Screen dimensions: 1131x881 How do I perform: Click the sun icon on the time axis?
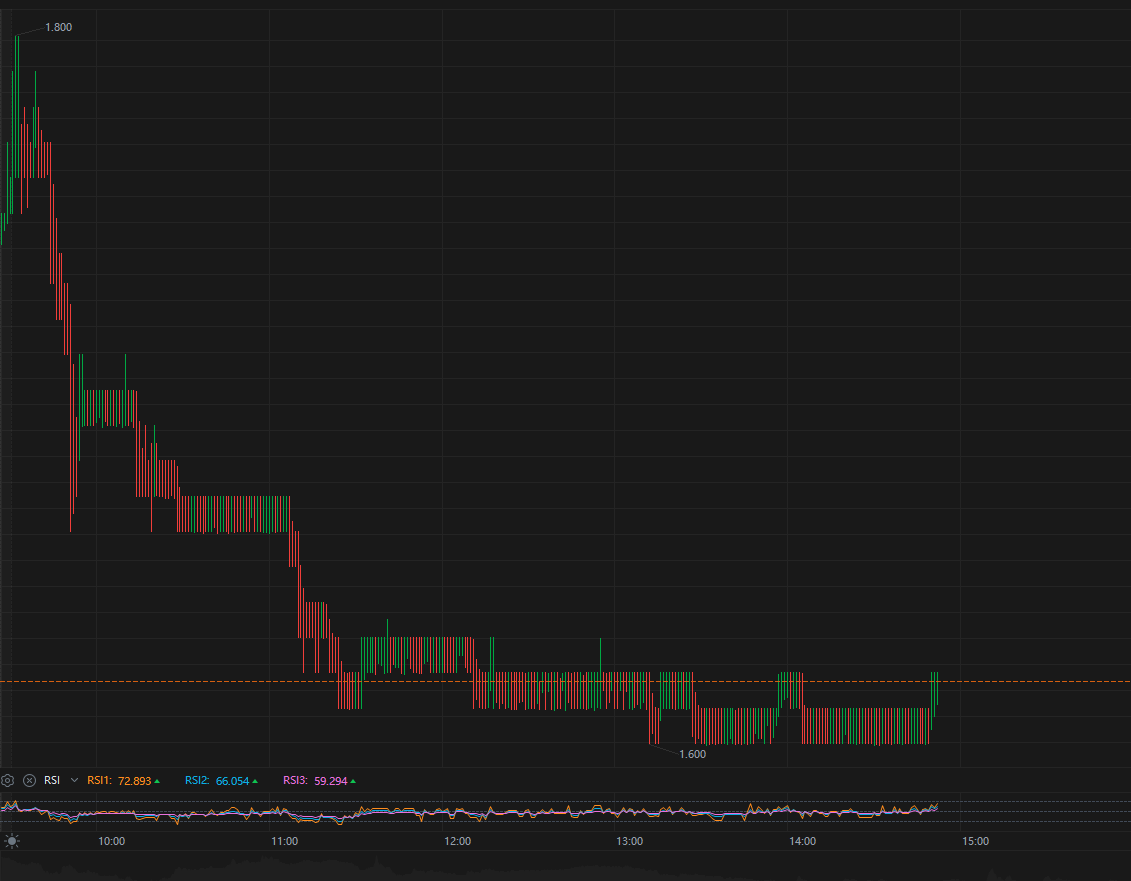pos(12,841)
